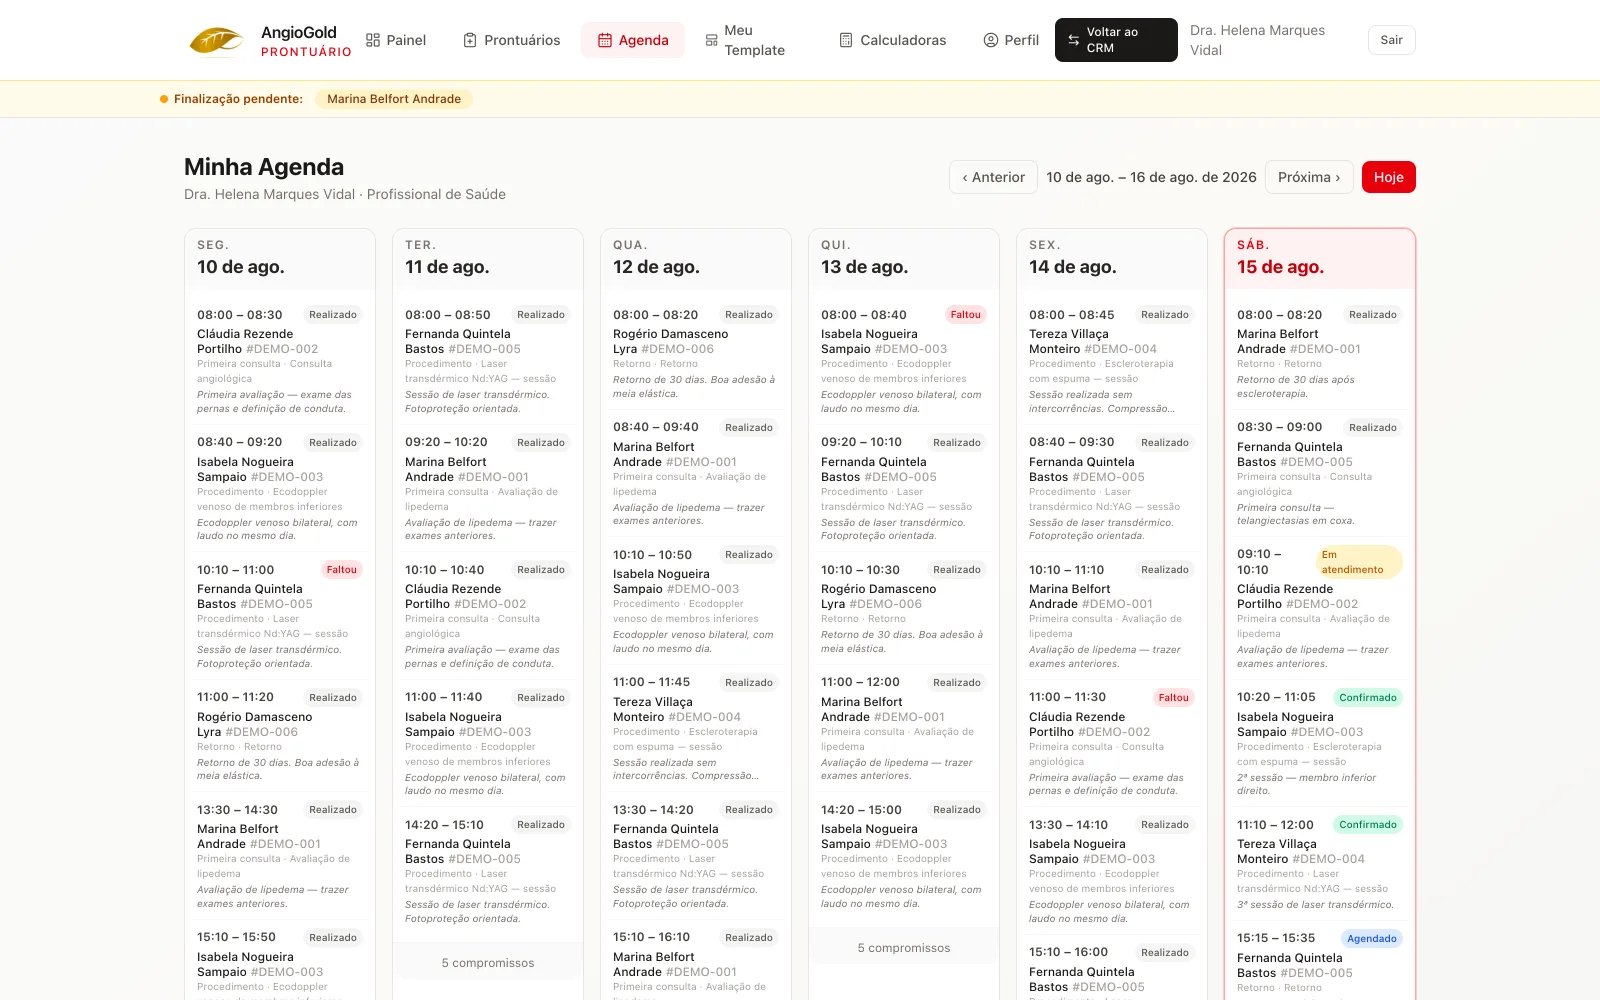Click the Calculadoras calculator icon
Viewport: 1600px width, 1000px height.
pyautogui.click(x=846, y=40)
